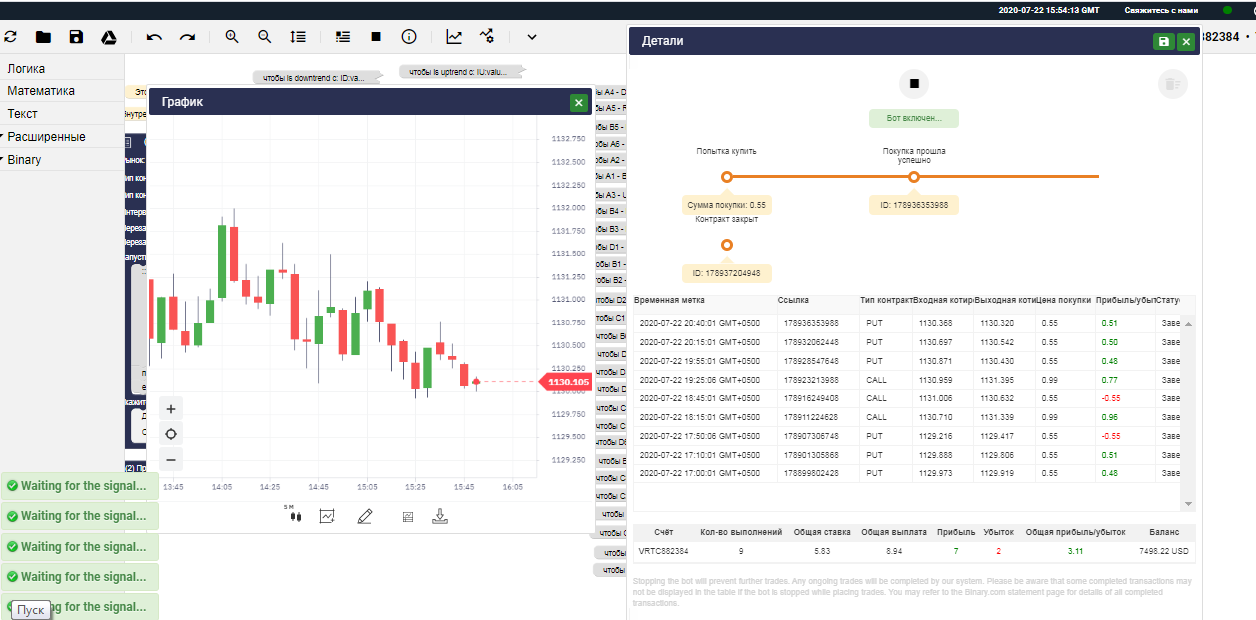Save the Детали panel with green disk icon
This screenshot has height=620, width=1256.
pyautogui.click(x=1163, y=41)
